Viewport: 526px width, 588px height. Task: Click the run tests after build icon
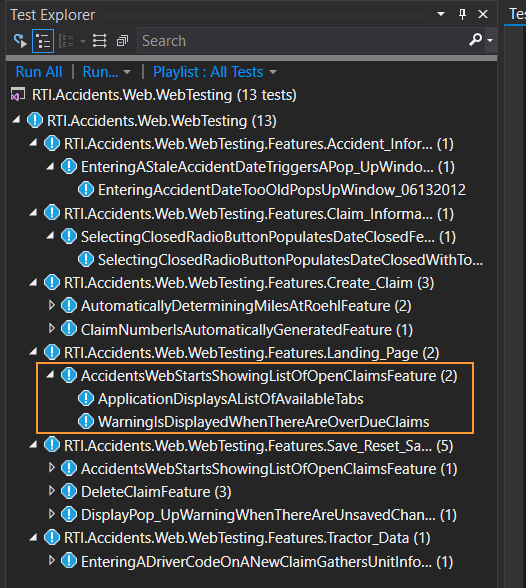point(19,40)
